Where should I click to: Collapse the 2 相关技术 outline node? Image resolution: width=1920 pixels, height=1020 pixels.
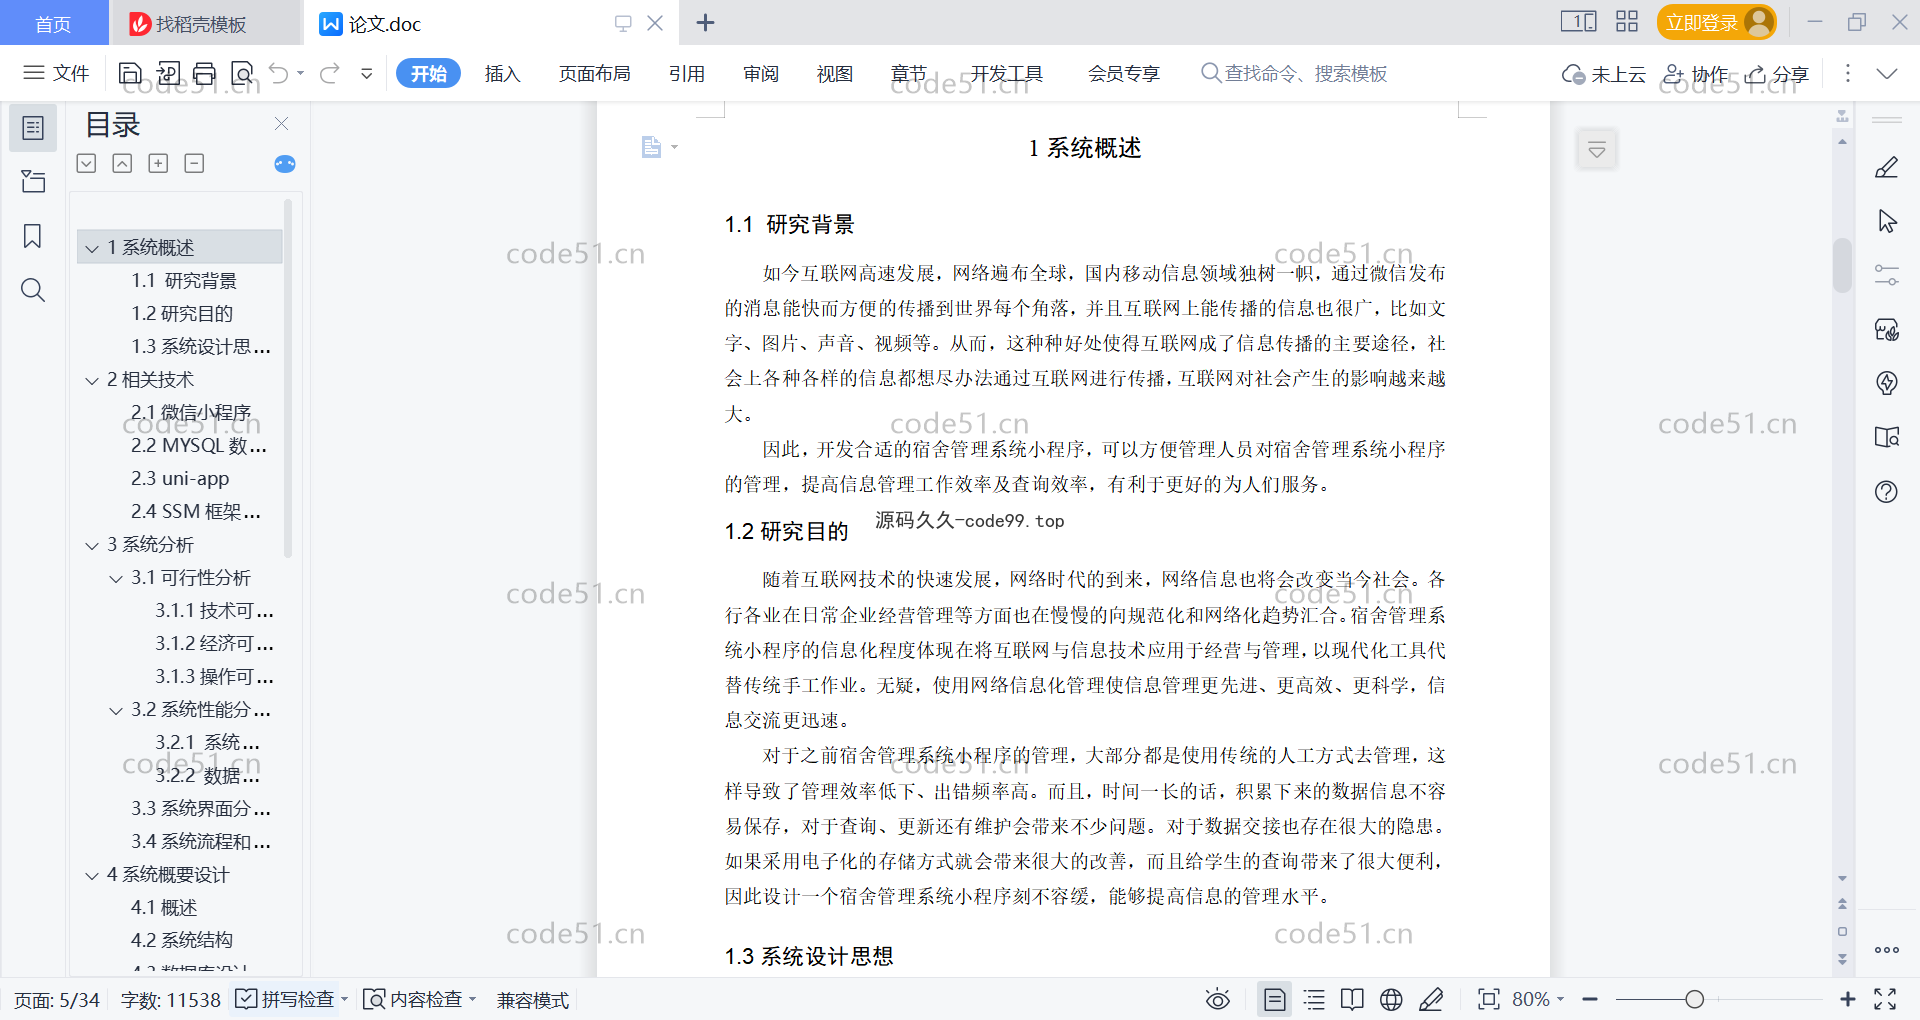coord(92,381)
